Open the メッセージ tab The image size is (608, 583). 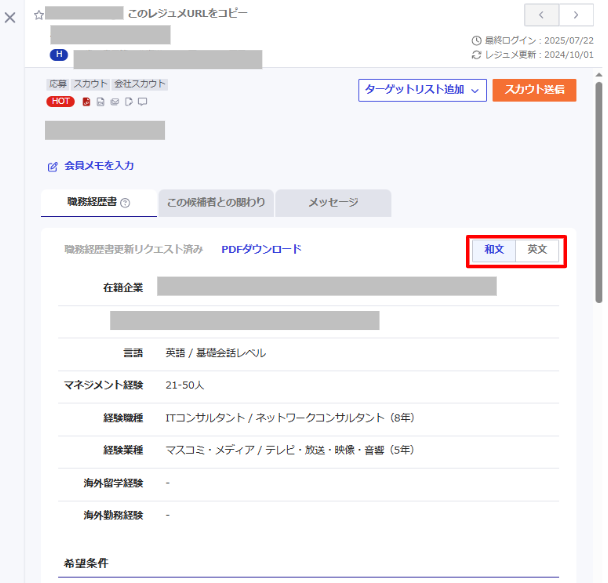point(333,203)
